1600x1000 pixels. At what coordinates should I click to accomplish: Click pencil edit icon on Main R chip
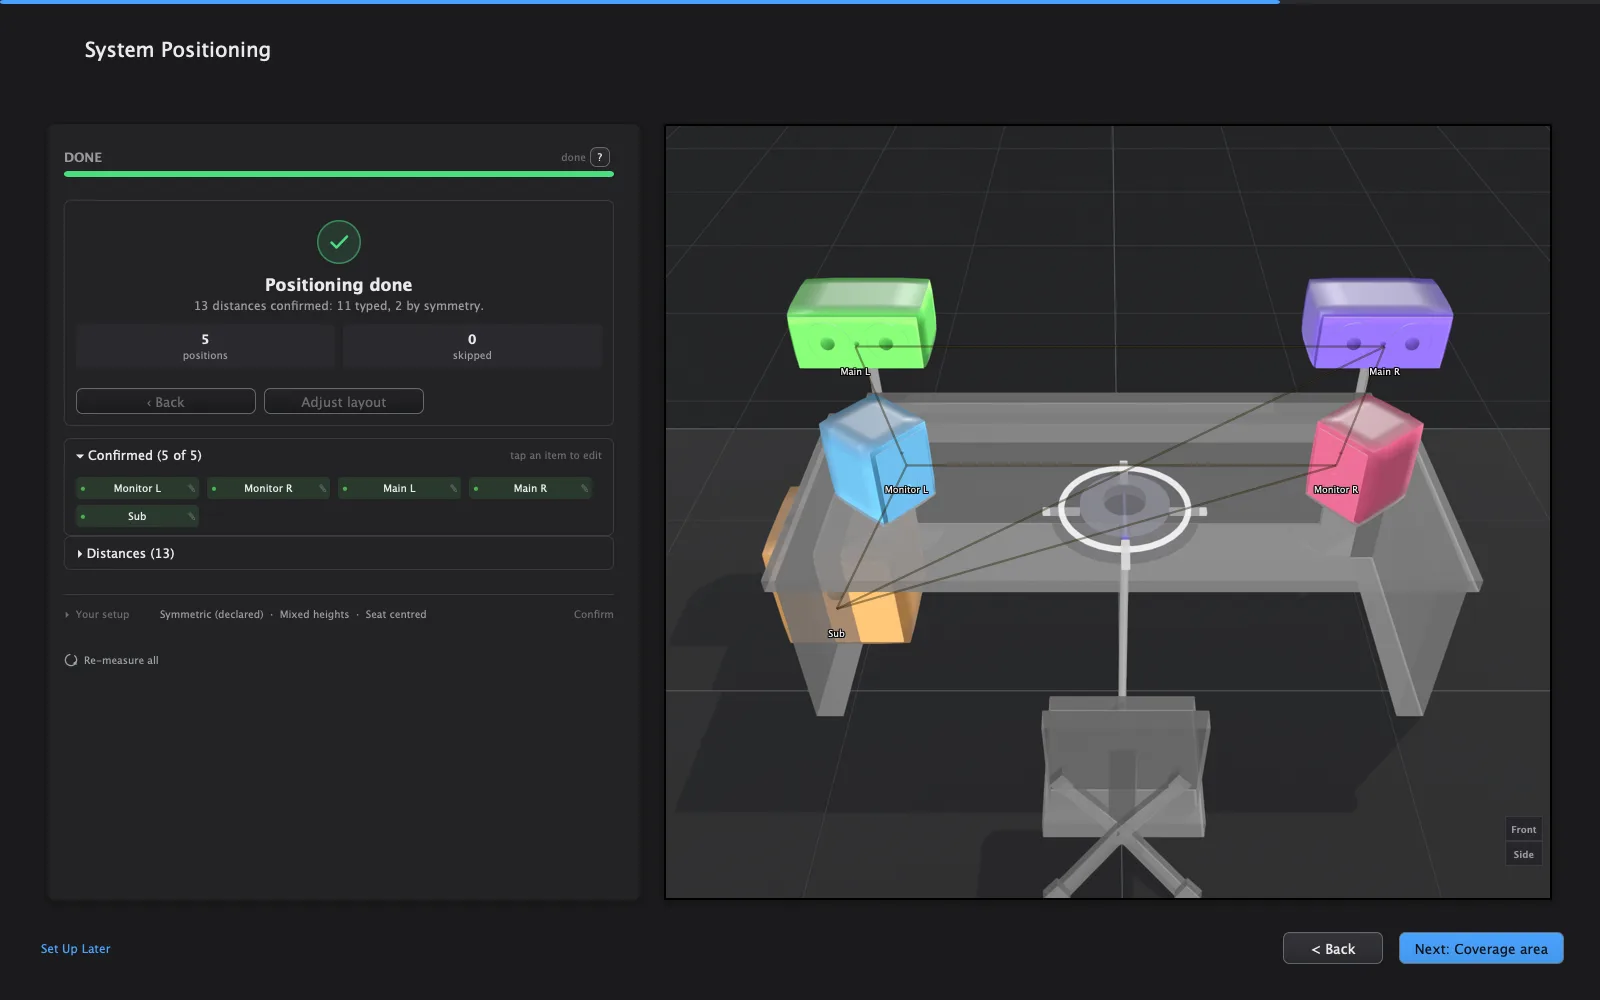[x=584, y=488]
